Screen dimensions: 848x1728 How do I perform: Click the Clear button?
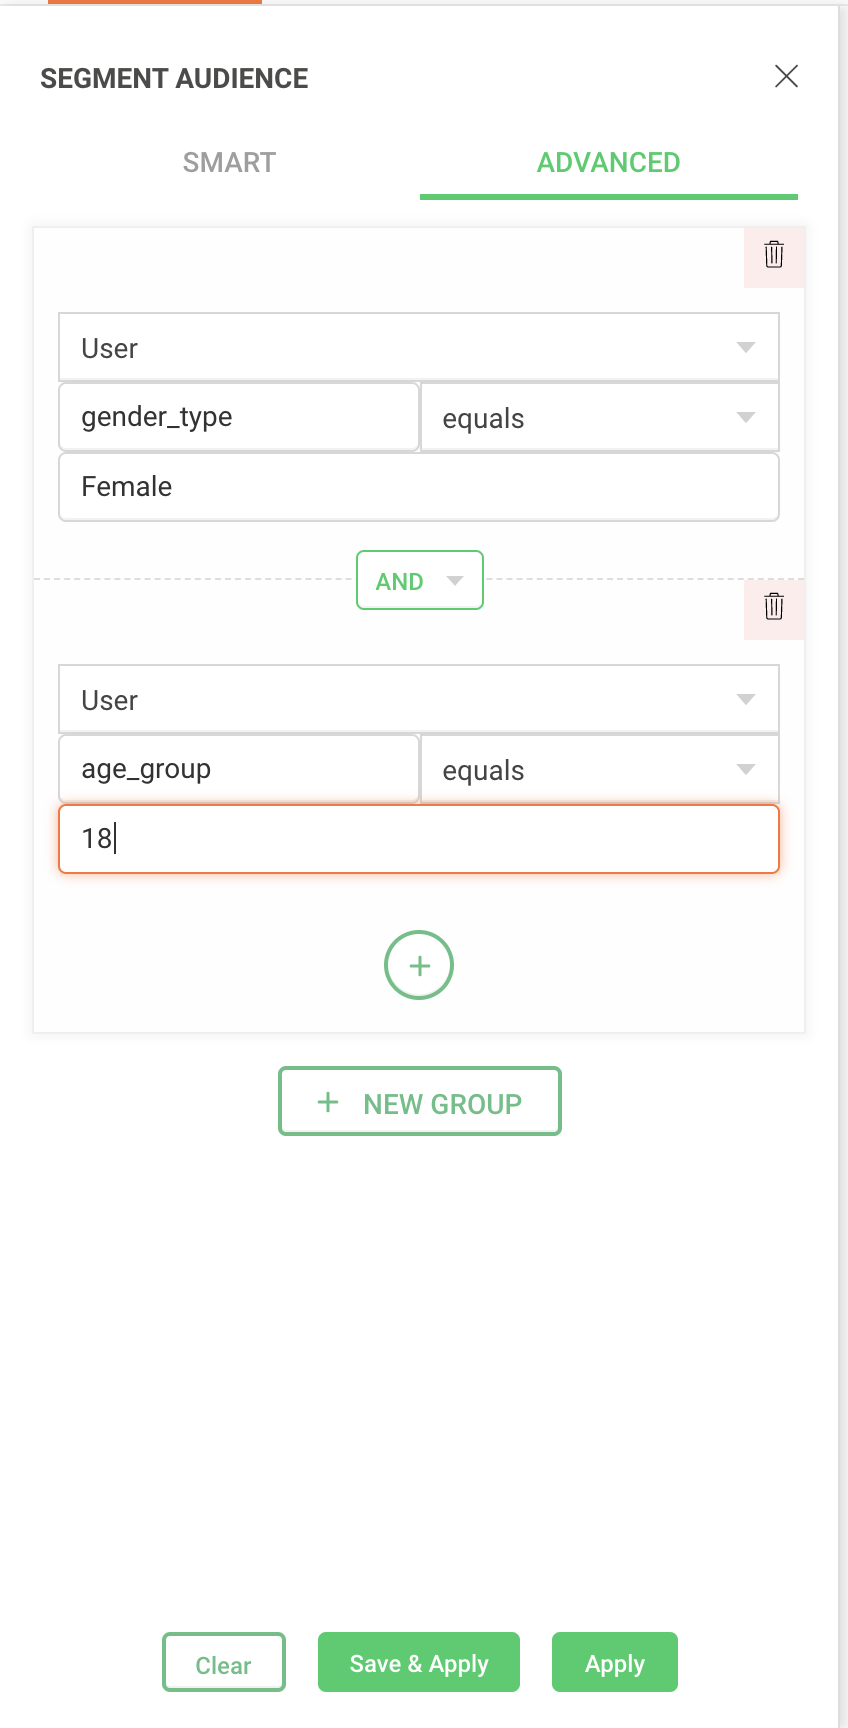click(x=224, y=1665)
